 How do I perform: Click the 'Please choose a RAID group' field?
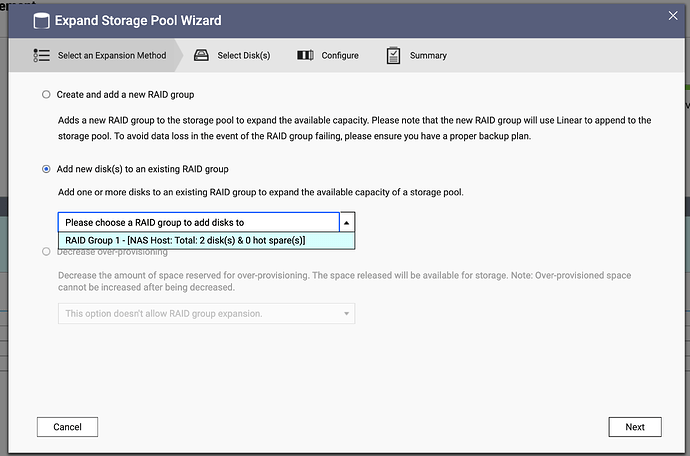(x=198, y=222)
